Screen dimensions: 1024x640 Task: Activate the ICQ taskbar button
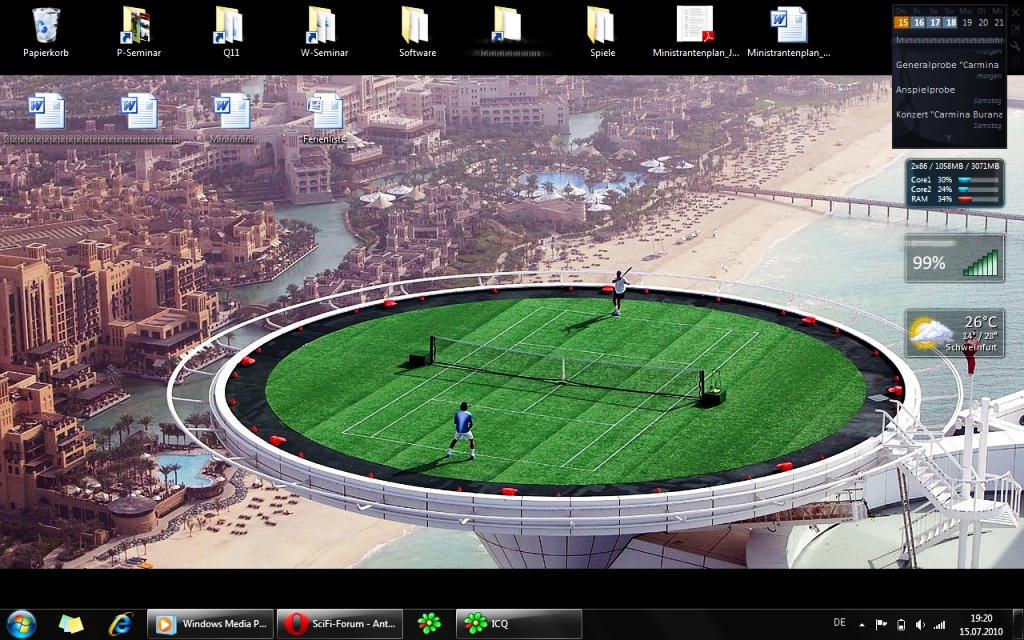click(518, 624)
